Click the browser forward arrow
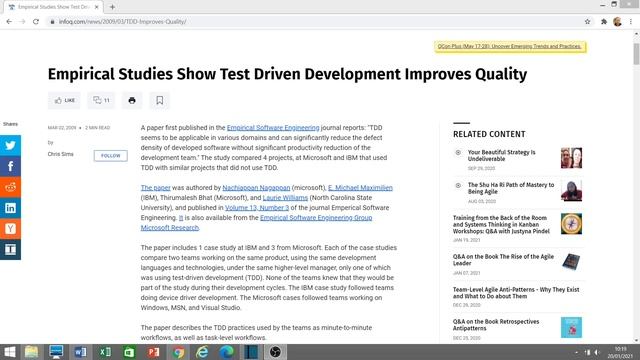Screen dimensions: 640x360 click(x=22, y=22)
